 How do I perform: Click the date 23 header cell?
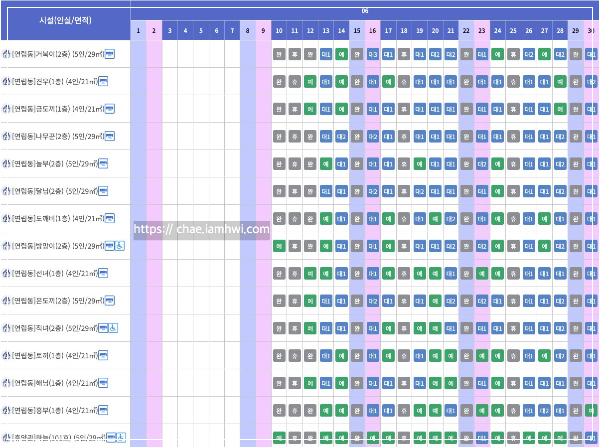click(x=482, y=30)
